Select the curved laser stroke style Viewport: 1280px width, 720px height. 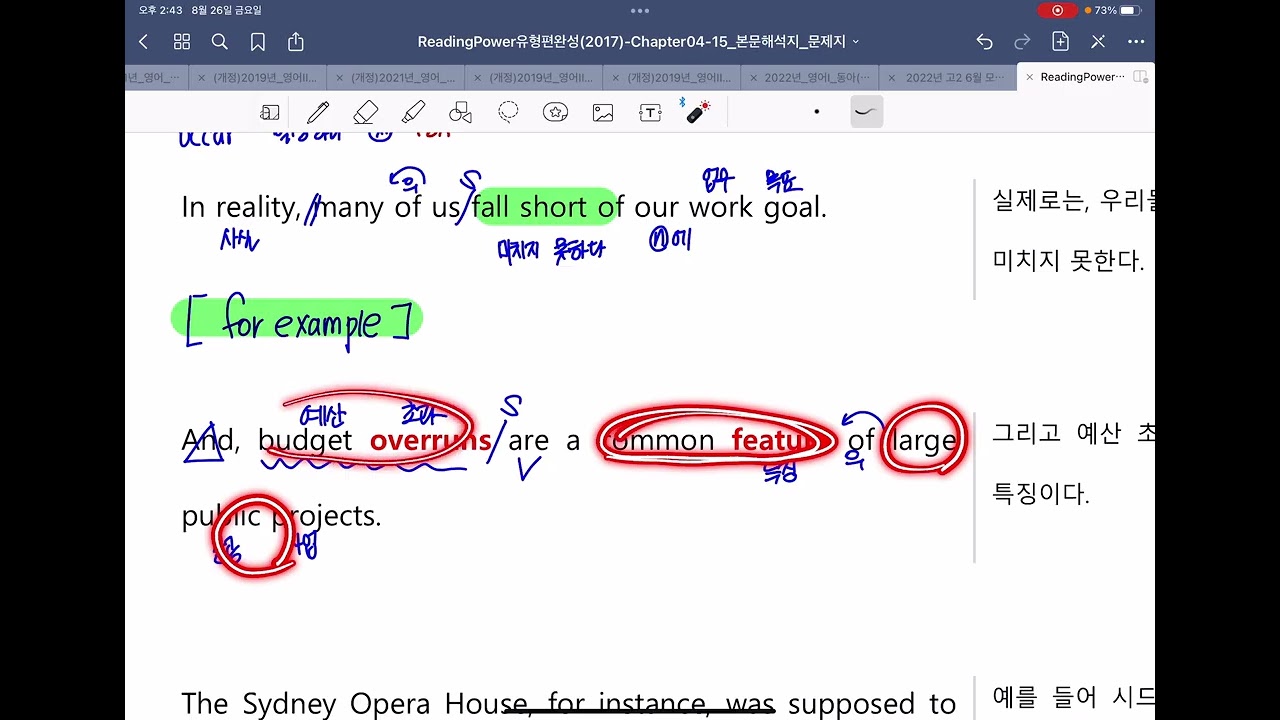pyautogui.click(x=866, y=112)
